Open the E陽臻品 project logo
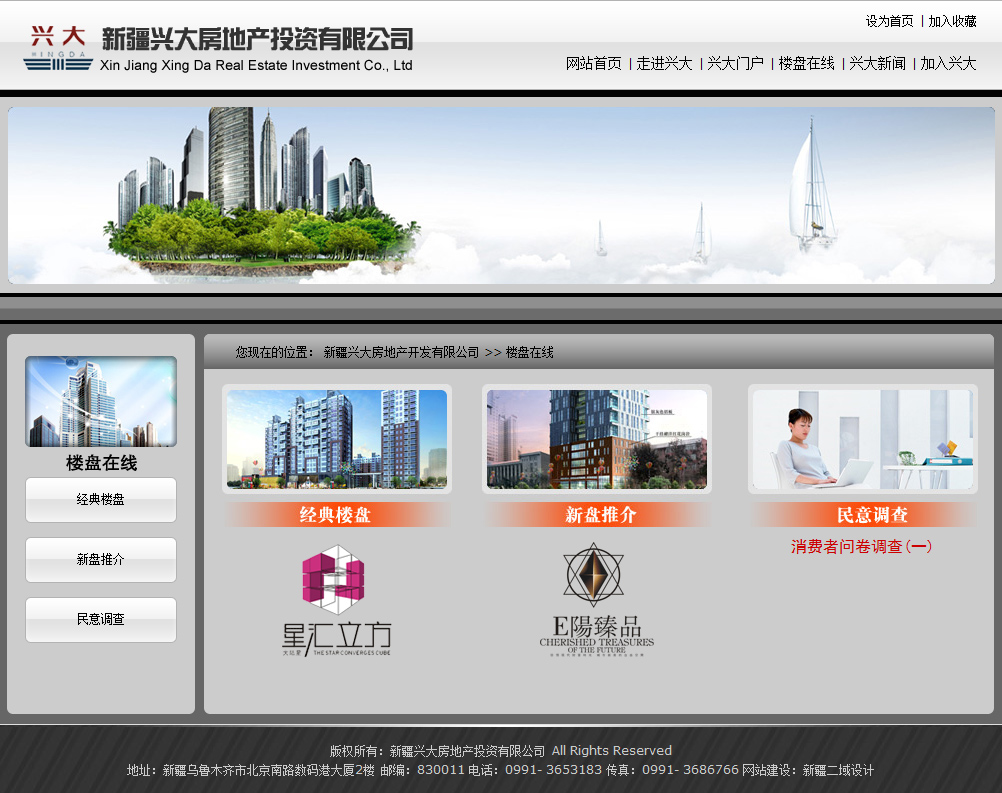Viewport: 1002px width, 793px height. point(596,599)
